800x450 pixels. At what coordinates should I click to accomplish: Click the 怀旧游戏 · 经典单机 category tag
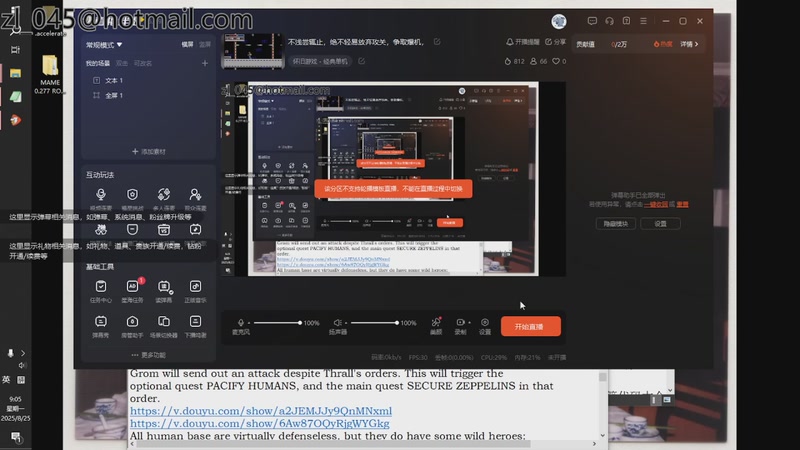(320, 61)
